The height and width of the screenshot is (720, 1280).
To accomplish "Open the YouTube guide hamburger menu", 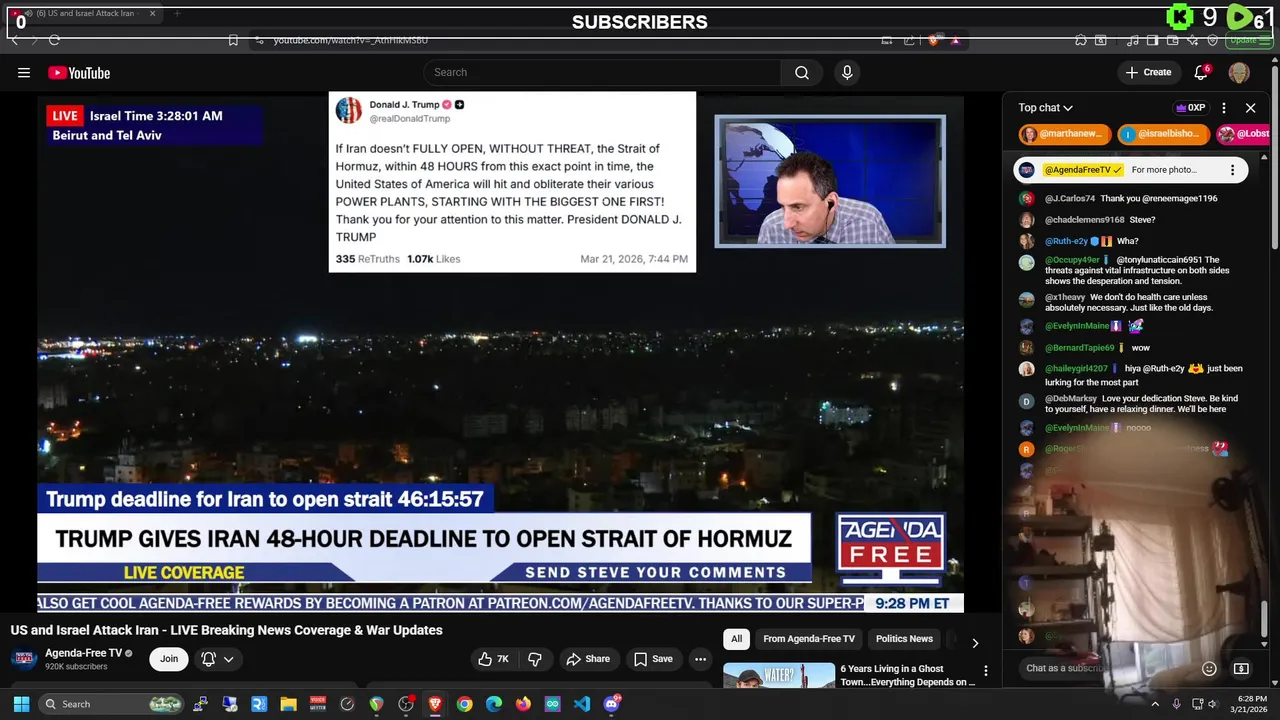I will click(23, 72).
